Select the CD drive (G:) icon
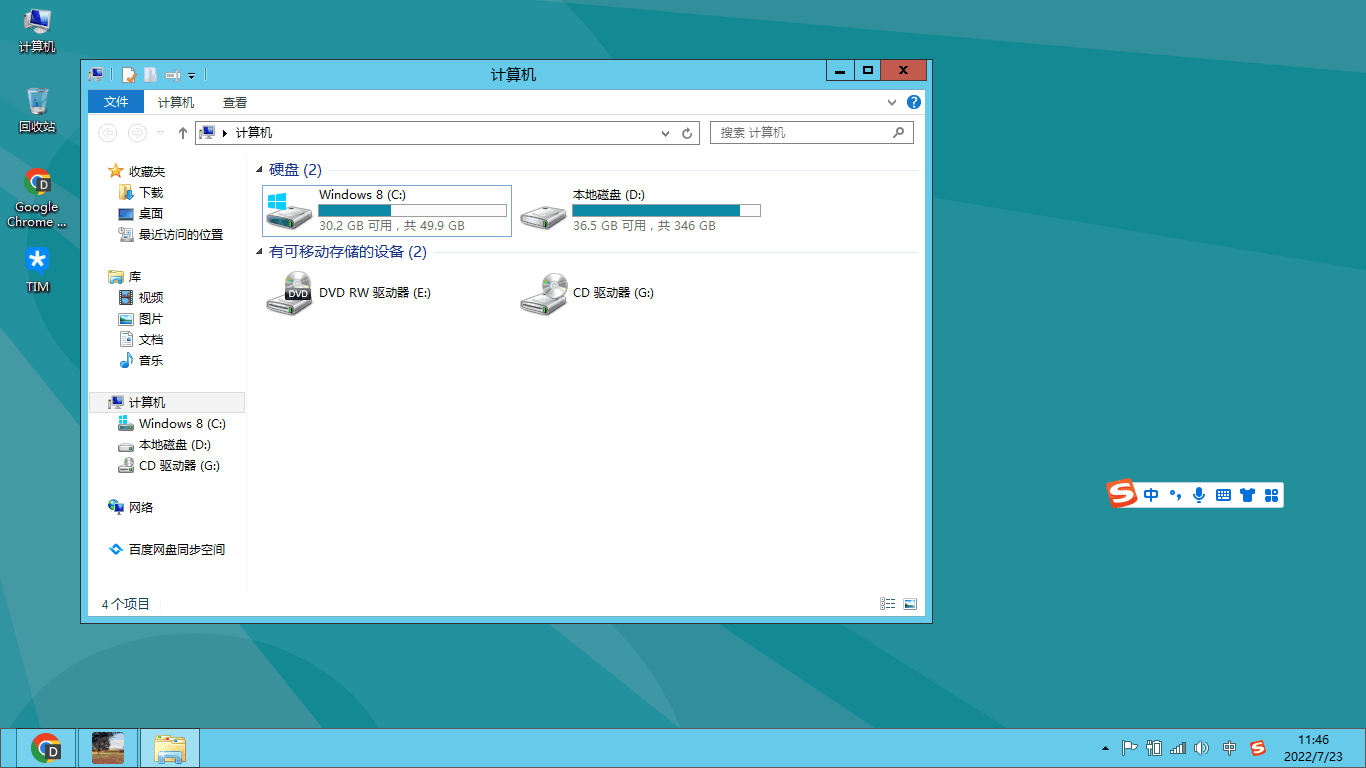The width and height of the screenshot is (1366, 768). (543, 293)
